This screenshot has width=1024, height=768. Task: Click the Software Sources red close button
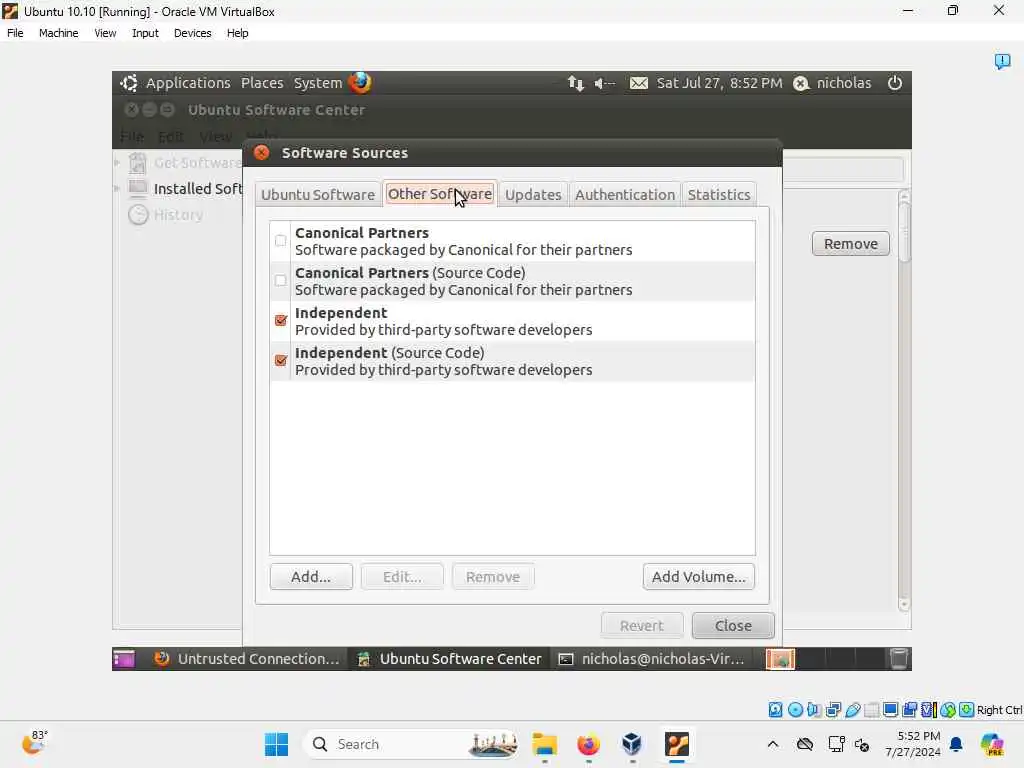click(x=262, y=153)
